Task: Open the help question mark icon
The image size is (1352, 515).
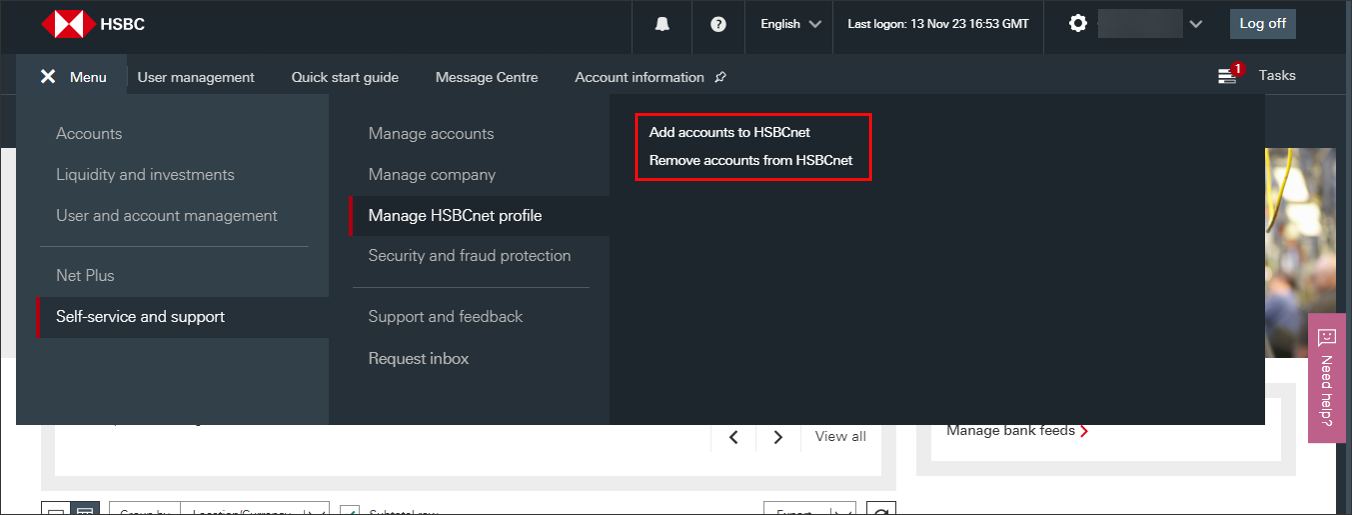Action: pos(718,24)
